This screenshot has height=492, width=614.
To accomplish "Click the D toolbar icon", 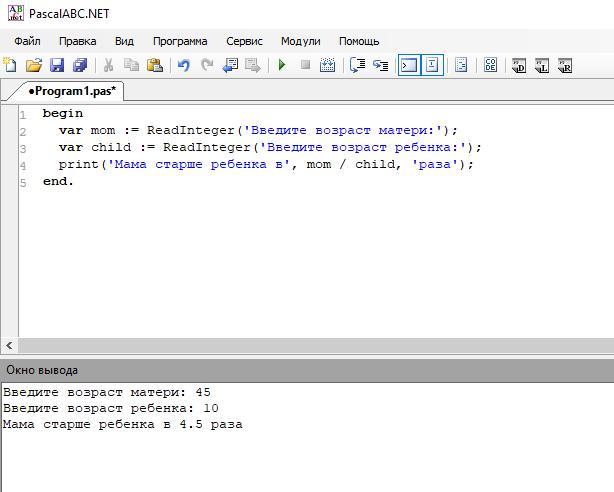I will tap(519, 66).
